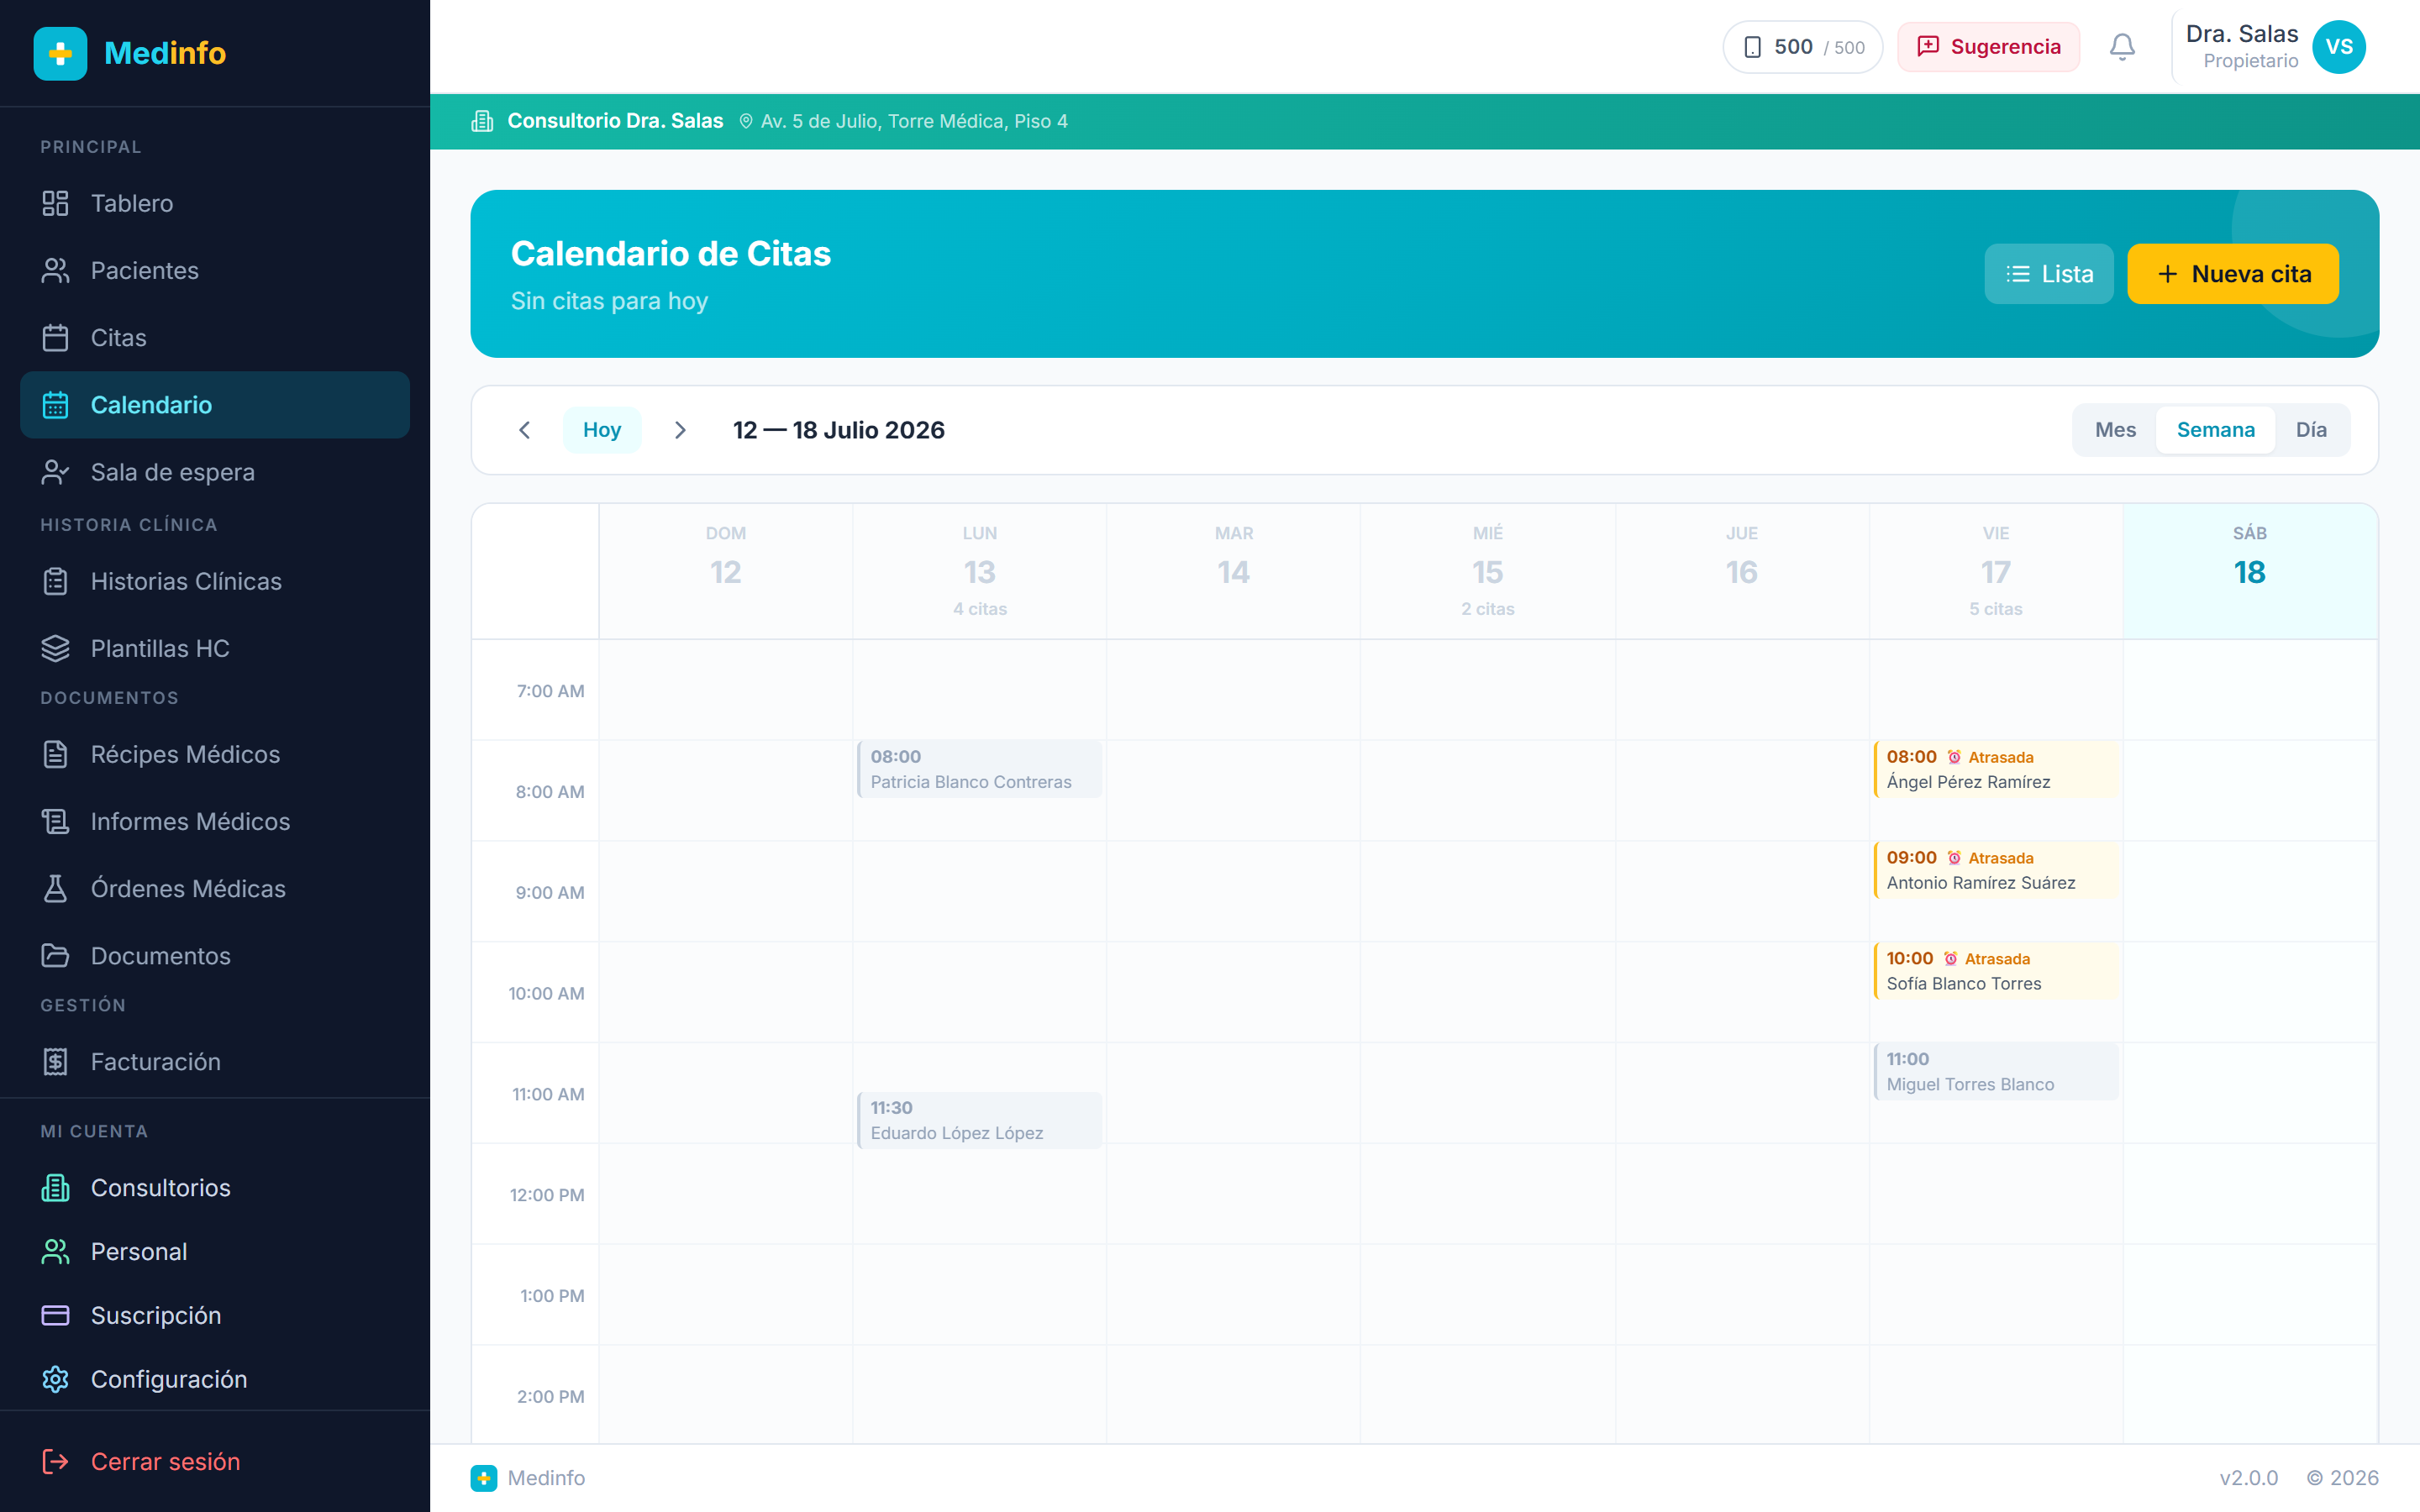Open Sugerencia feedback button
Image resolution: width=2420 pixels, height=1512 pixels.
[x=1988, y=47]
